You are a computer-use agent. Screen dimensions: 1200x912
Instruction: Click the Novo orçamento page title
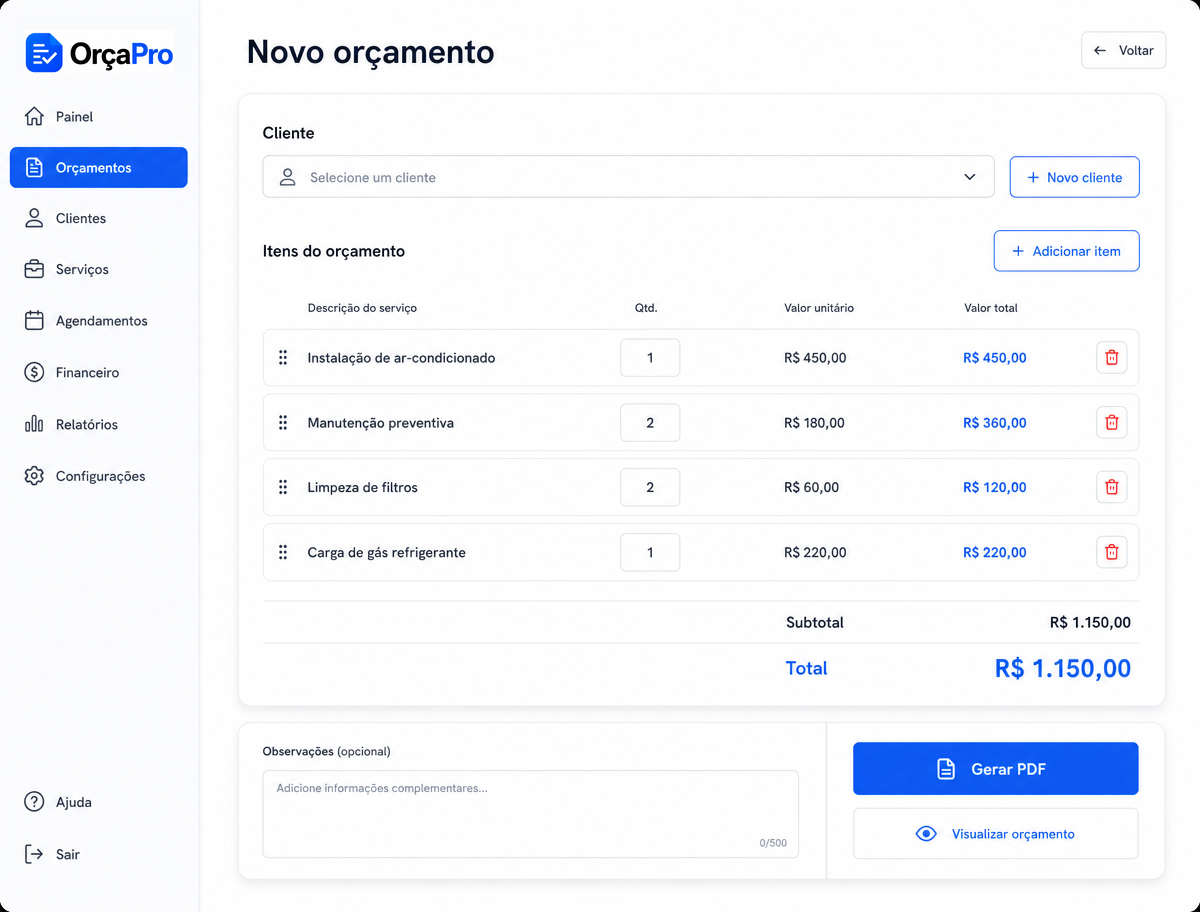tap(371, 52)
